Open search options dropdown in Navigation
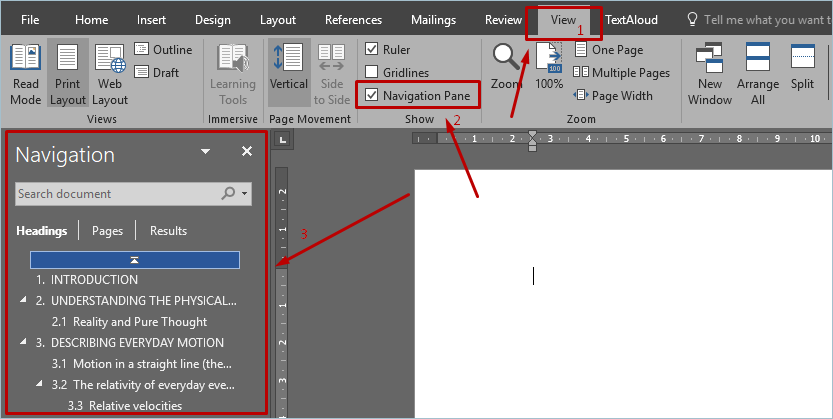Viewport: 833px width, 419px height. (245, 194)
